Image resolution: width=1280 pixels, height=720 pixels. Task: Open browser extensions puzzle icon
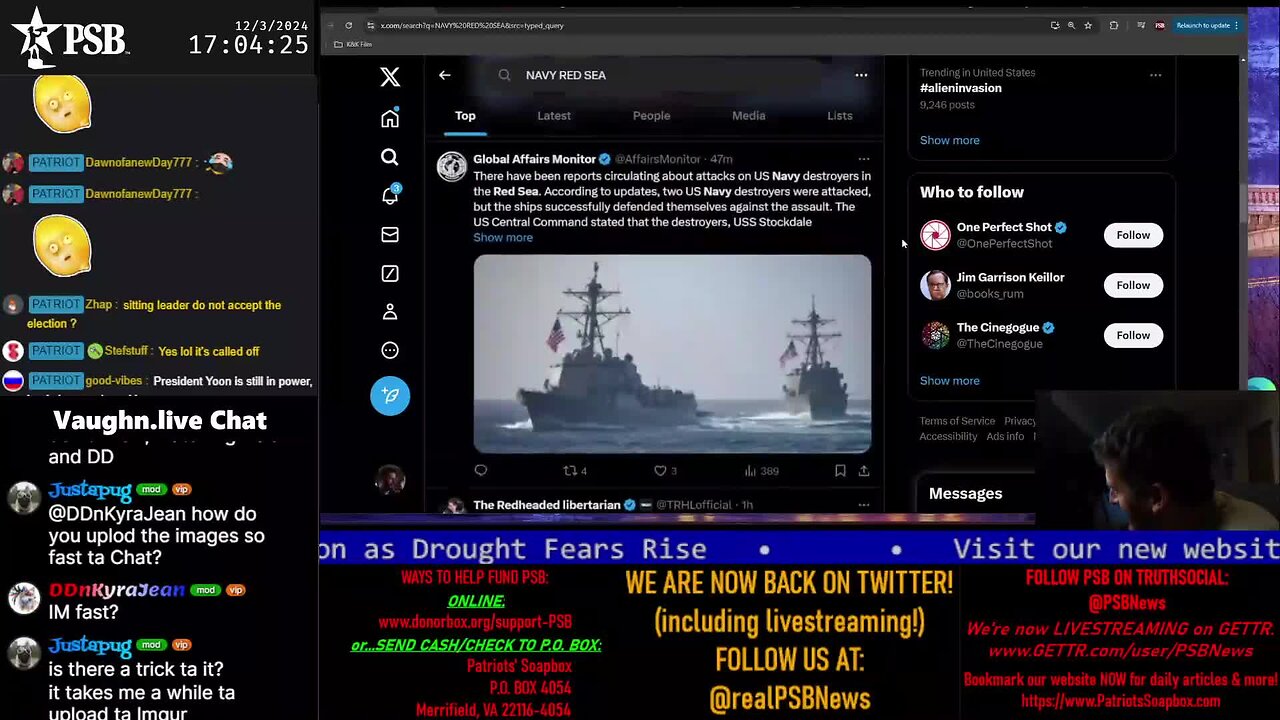point(1114,25)
